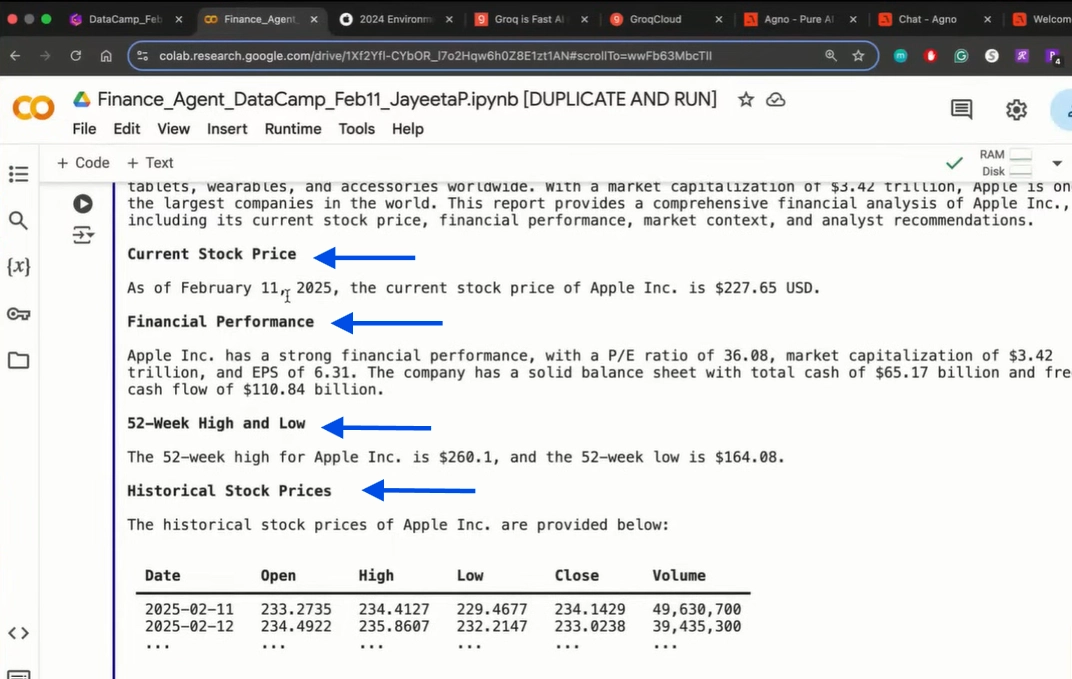Reload the current page
1072x679 pixels.
(75, 56)
